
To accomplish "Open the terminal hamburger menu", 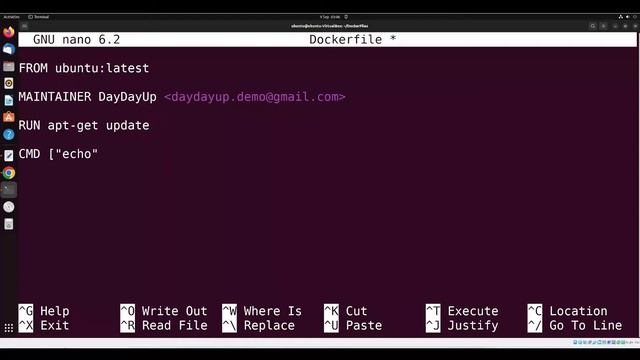I will pos(604,26).
